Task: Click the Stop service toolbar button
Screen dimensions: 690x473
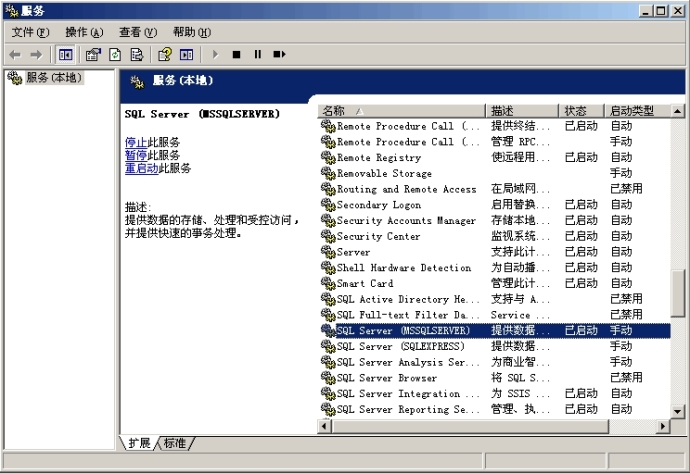Action: pyautogui.click(x=236, y=55)
